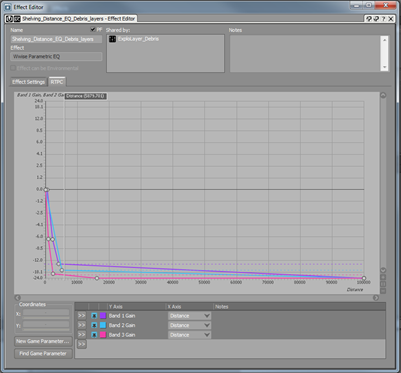The height and width of the screenshot is (373, 401).
Task: Select the curve point at 100000 distance
Action: (x=364, y=278)
